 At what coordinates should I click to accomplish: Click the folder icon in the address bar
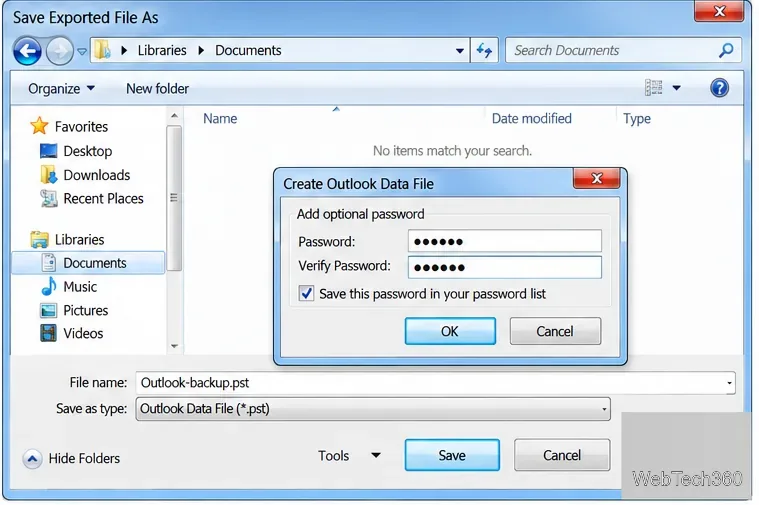102,50
